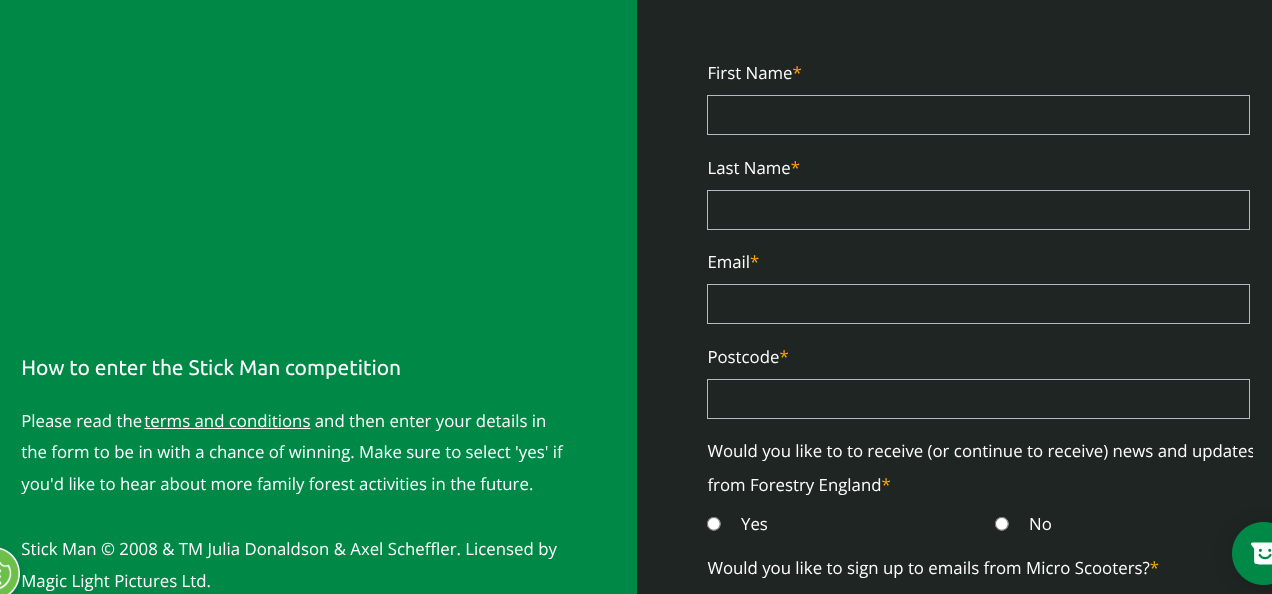The height and width of the screenshot is (594, 1272).
Task: Click the 'No' label text
Action: [1040, 524]
